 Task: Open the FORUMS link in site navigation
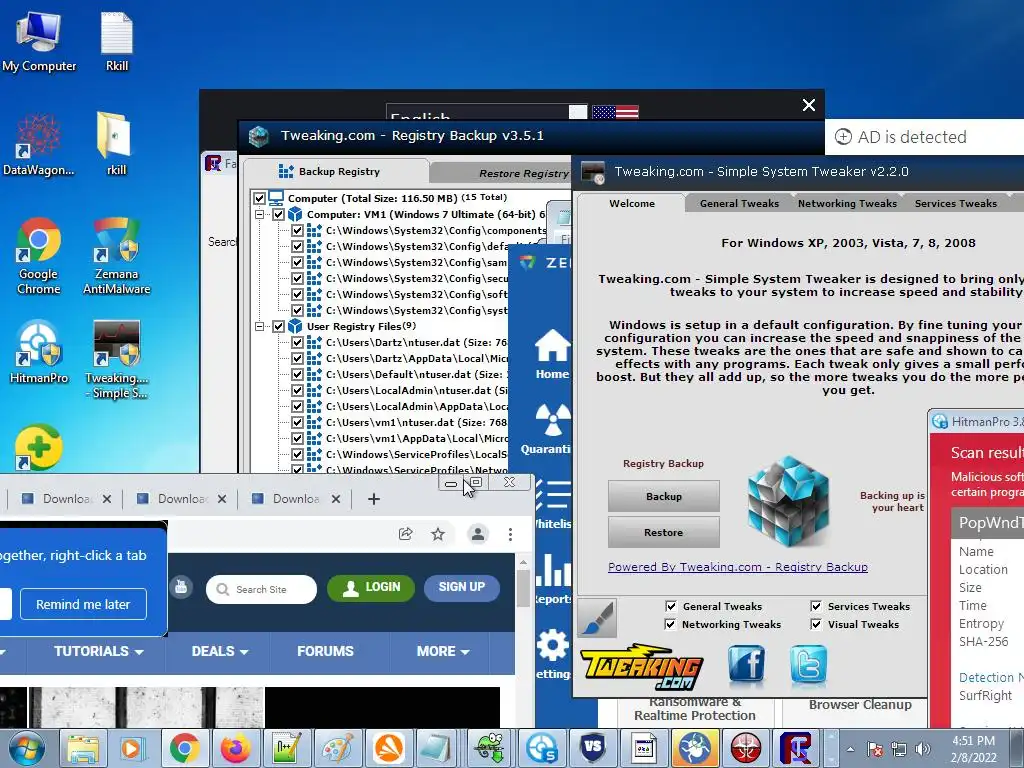coord(325,651)
